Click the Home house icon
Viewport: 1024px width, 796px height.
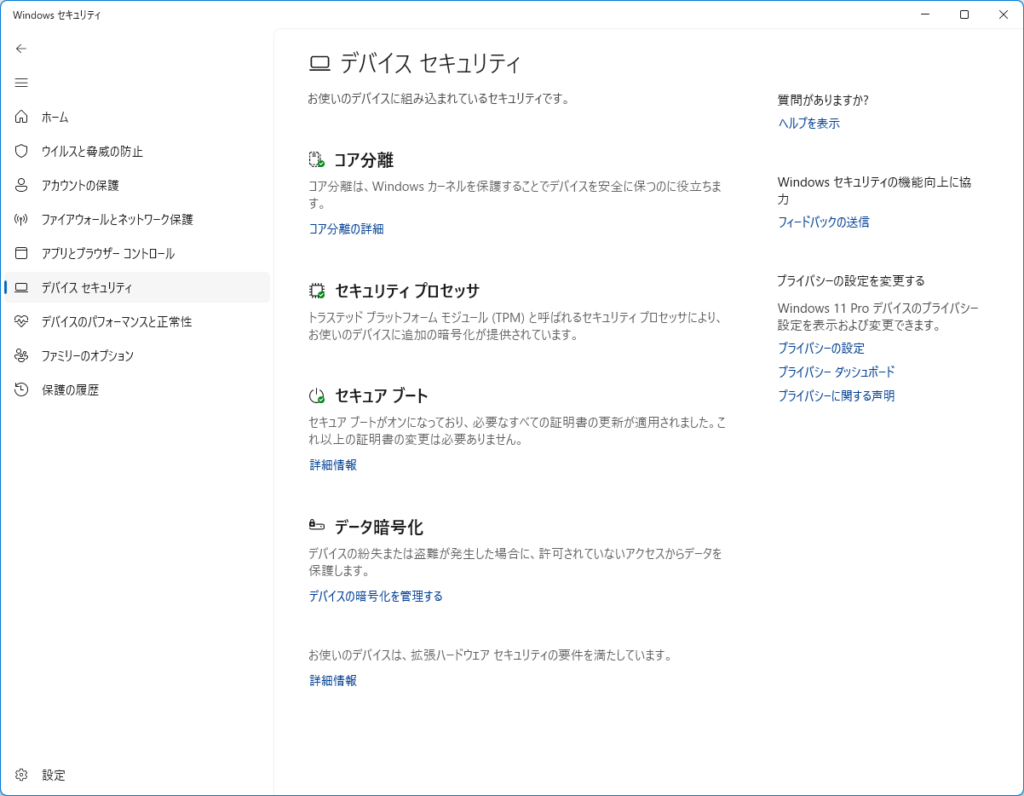[21, 117]
